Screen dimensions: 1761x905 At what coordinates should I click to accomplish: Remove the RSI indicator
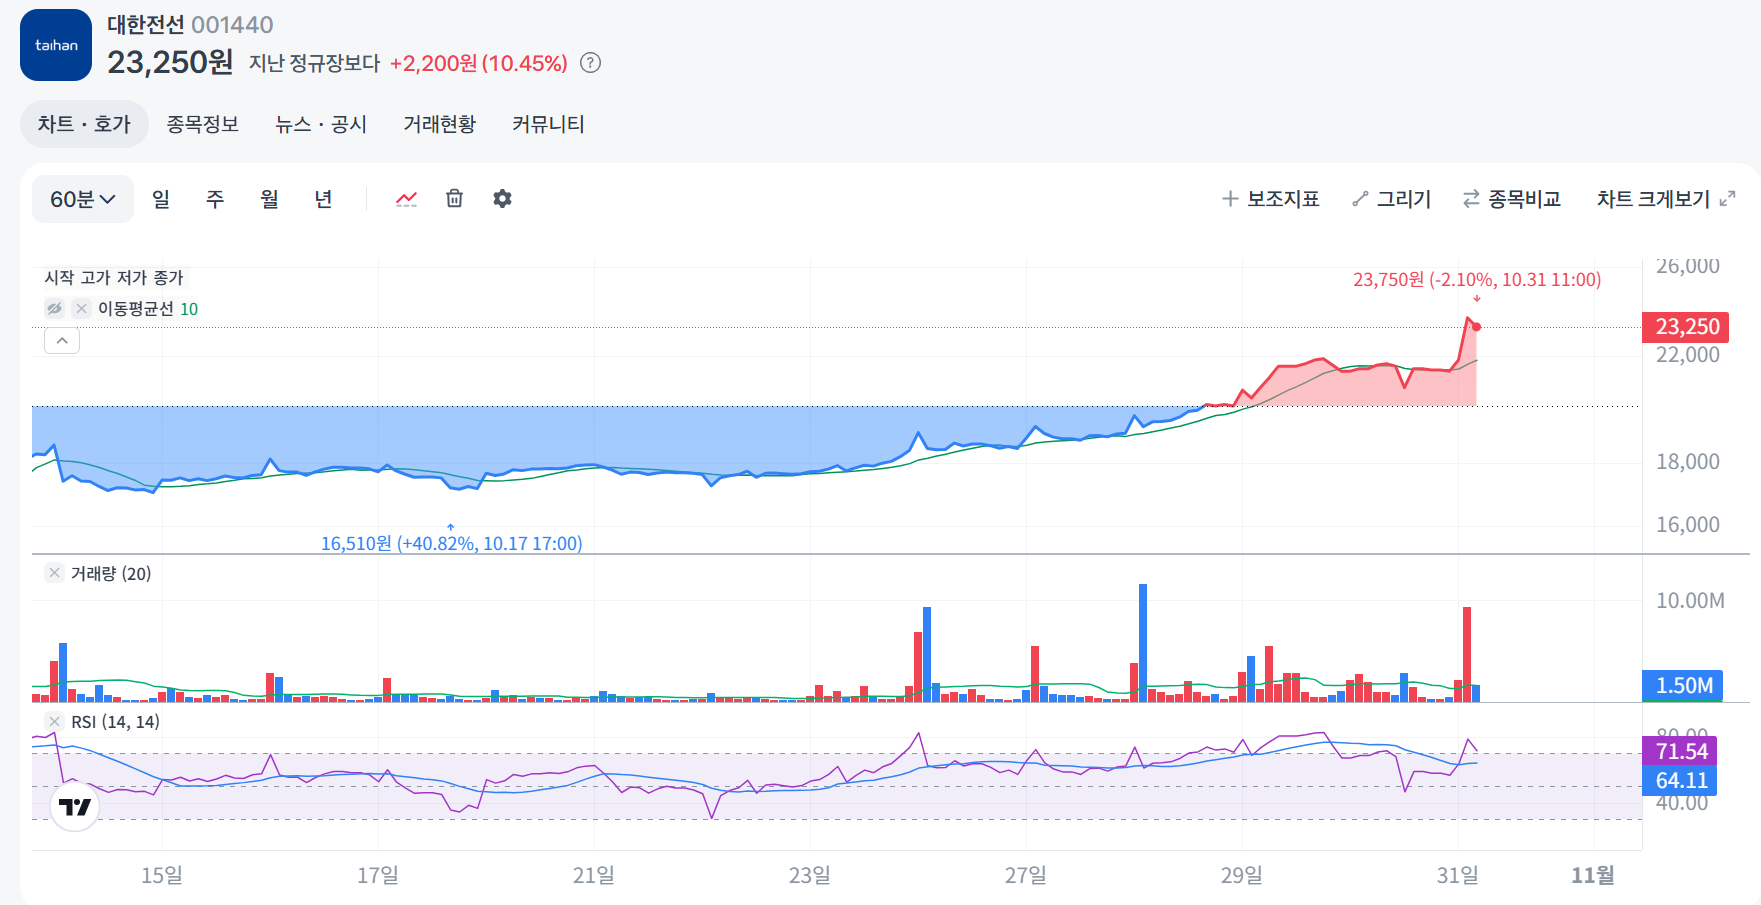55,722
